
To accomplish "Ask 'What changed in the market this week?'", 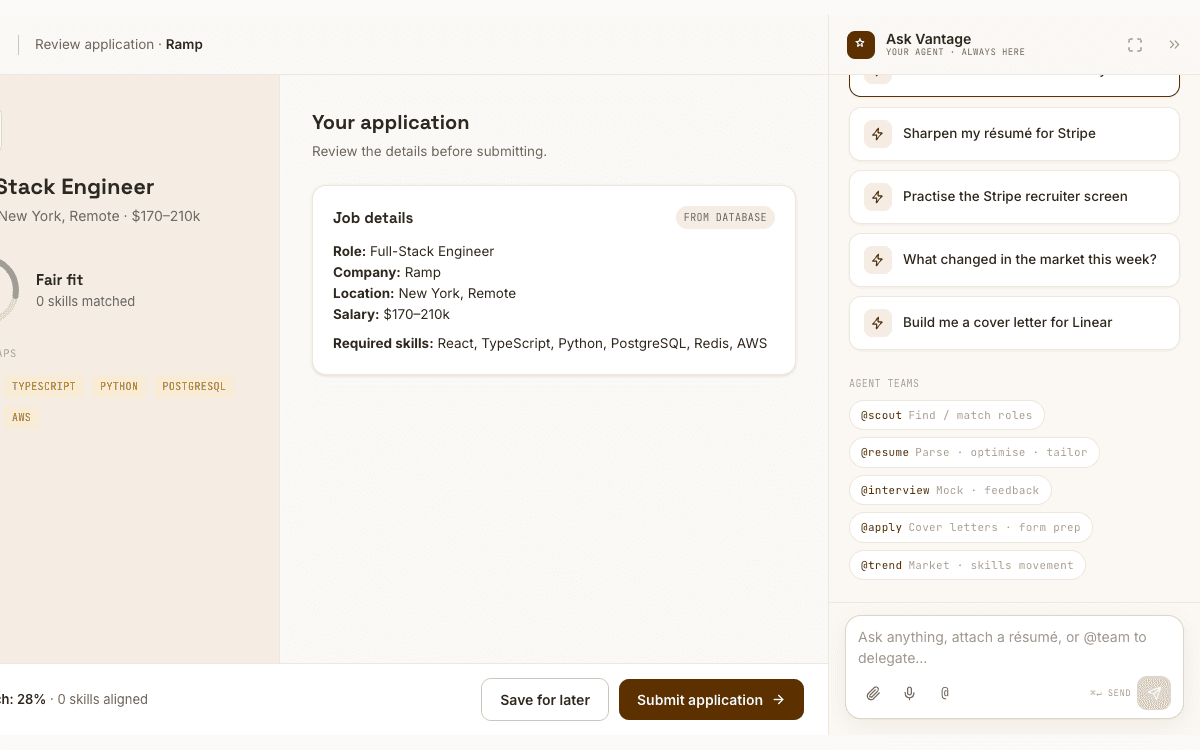I will click(x=1014, y=260).
